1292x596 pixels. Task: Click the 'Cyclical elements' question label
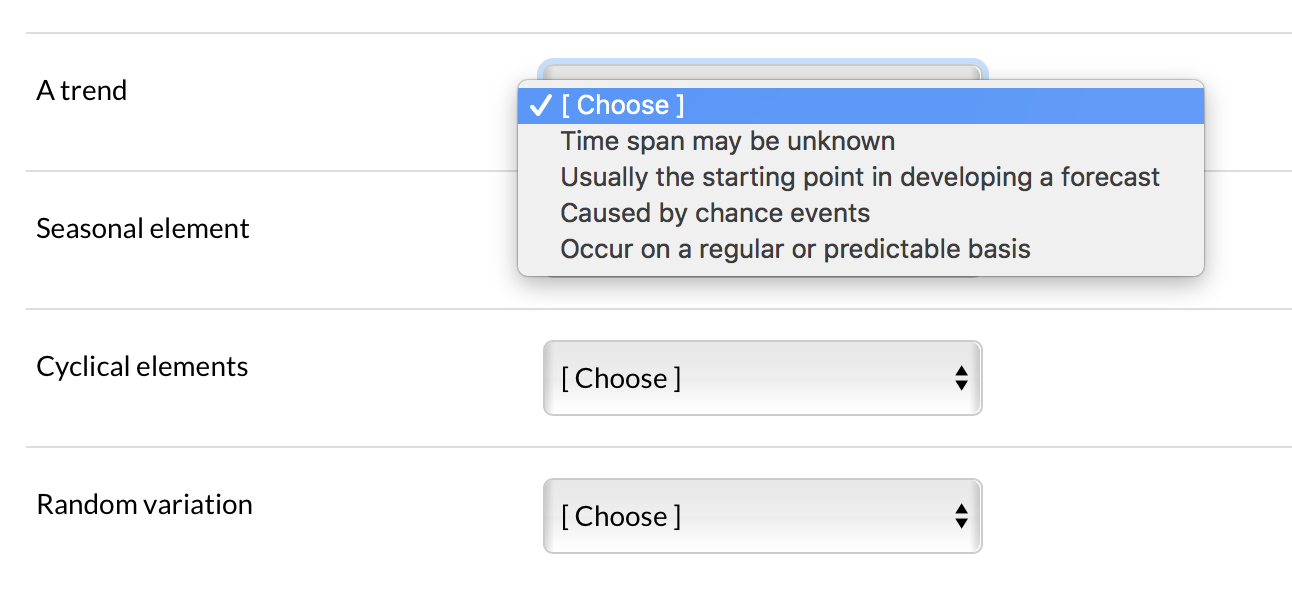tap(142, 366)
